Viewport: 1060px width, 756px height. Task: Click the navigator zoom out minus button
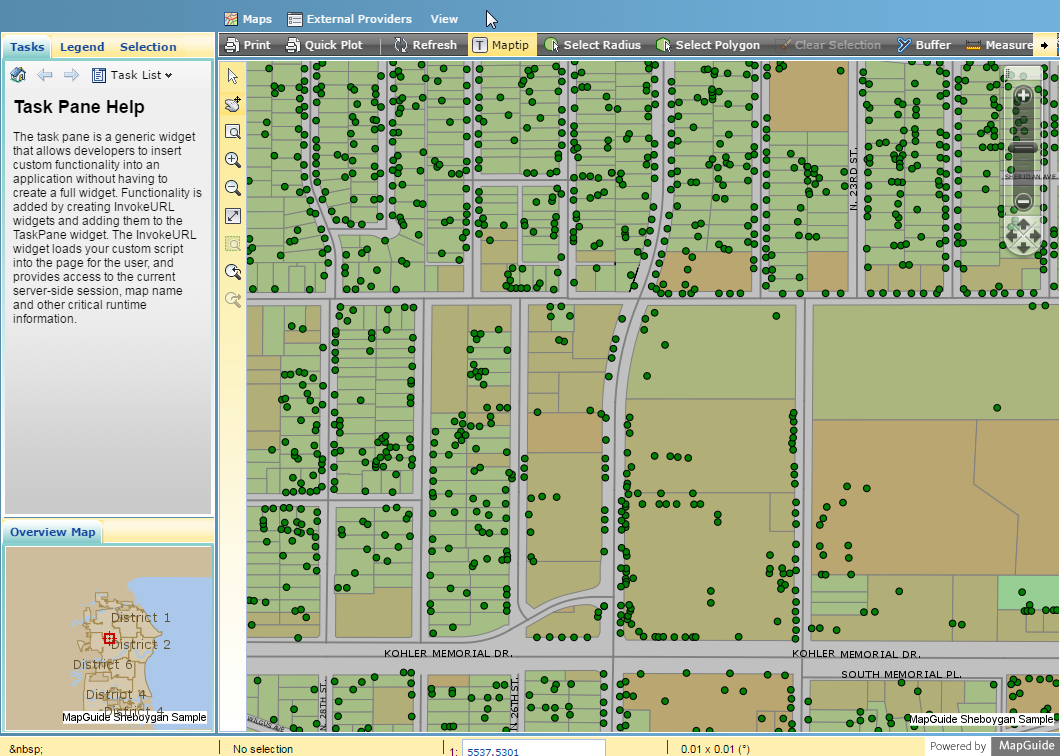click(1023, 201)
